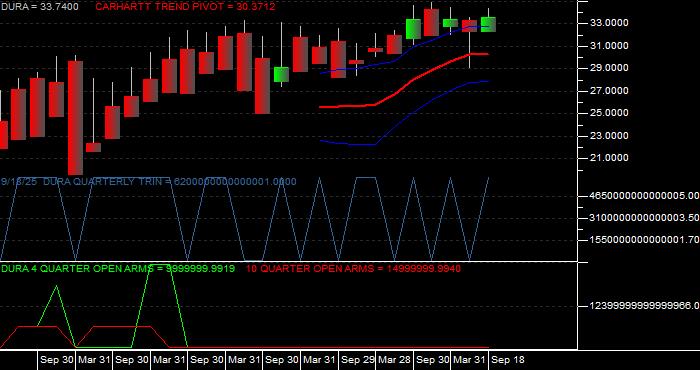Screen dimensions: 700x370
Task: Click the Mar 28 date marker
Action: [x=395, y=360]
